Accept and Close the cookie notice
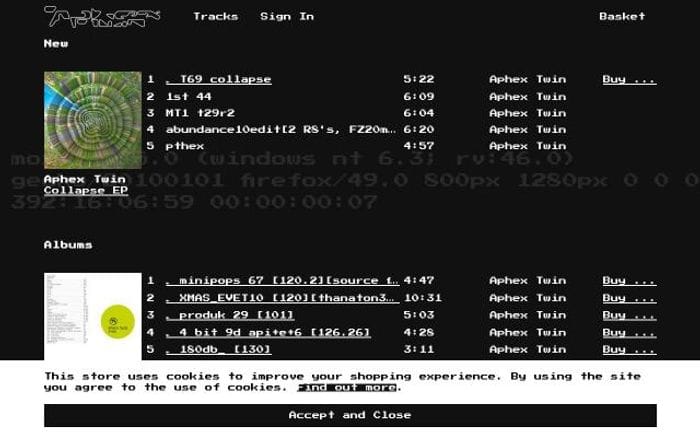700x438 pixels. pos(350,415)
